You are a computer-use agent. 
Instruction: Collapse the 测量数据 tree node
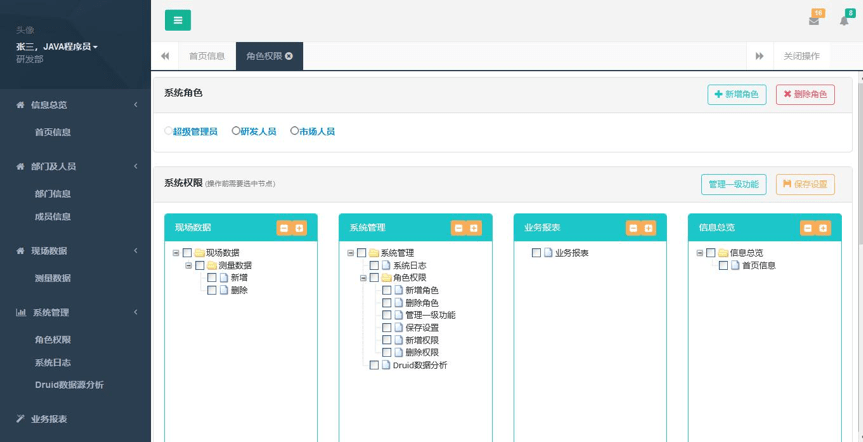(x=188, y=266)
